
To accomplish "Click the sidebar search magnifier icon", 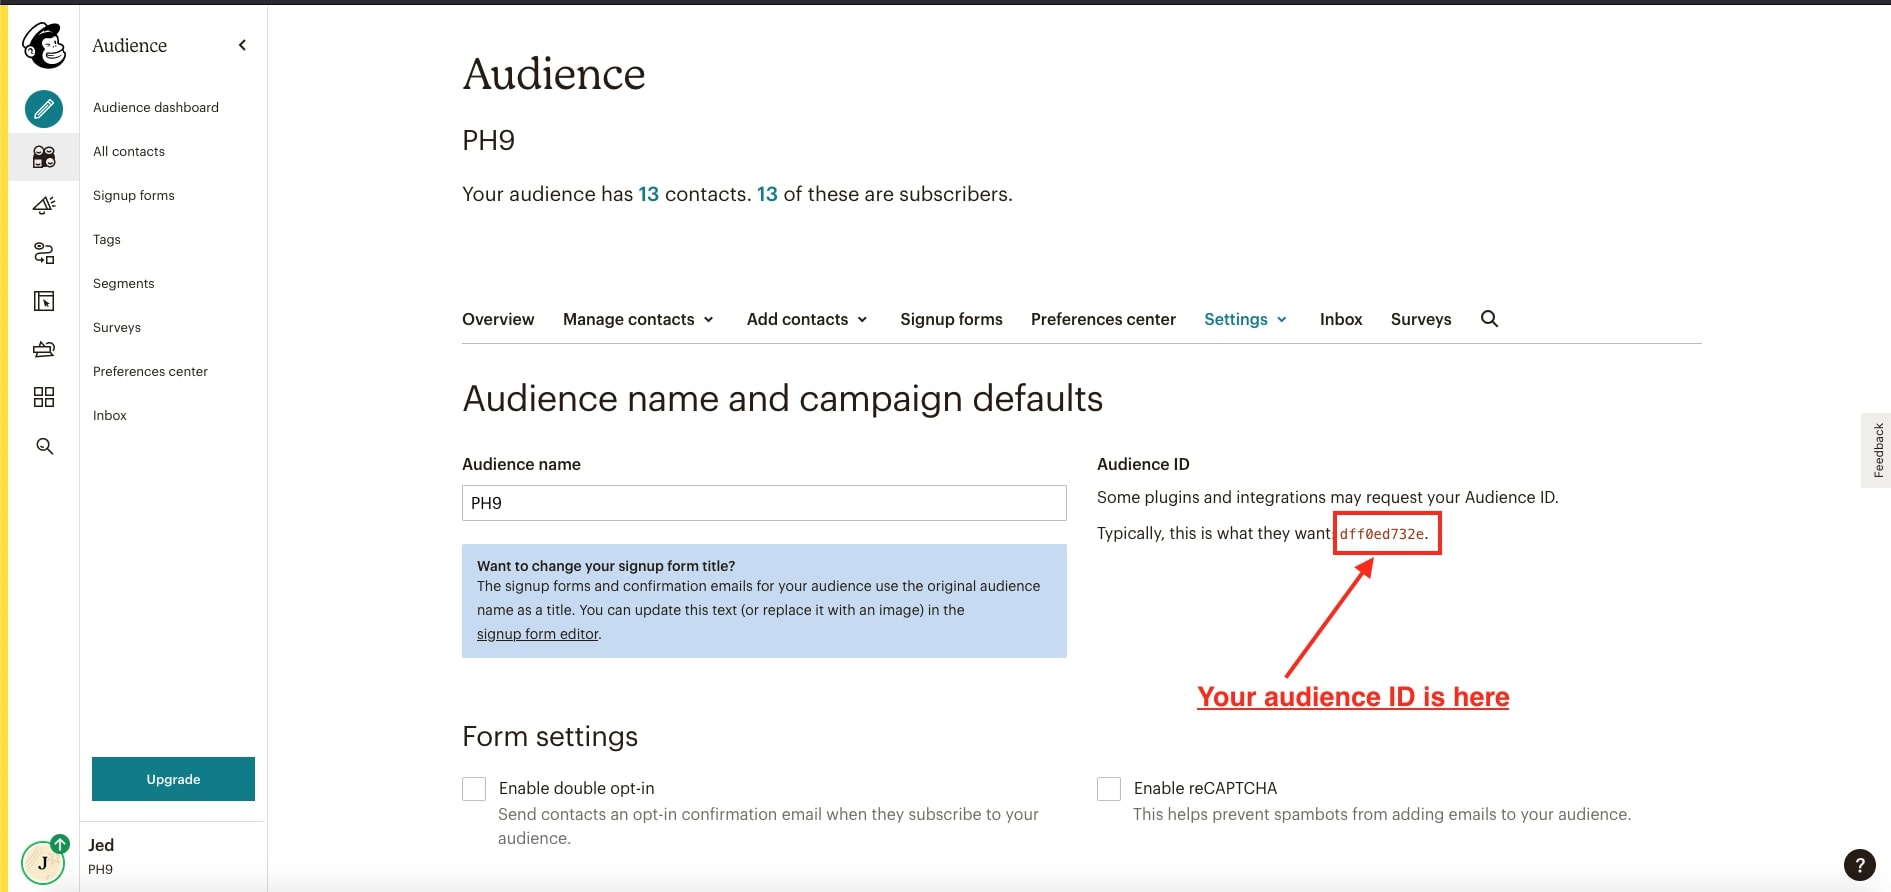I will (44, 446).
